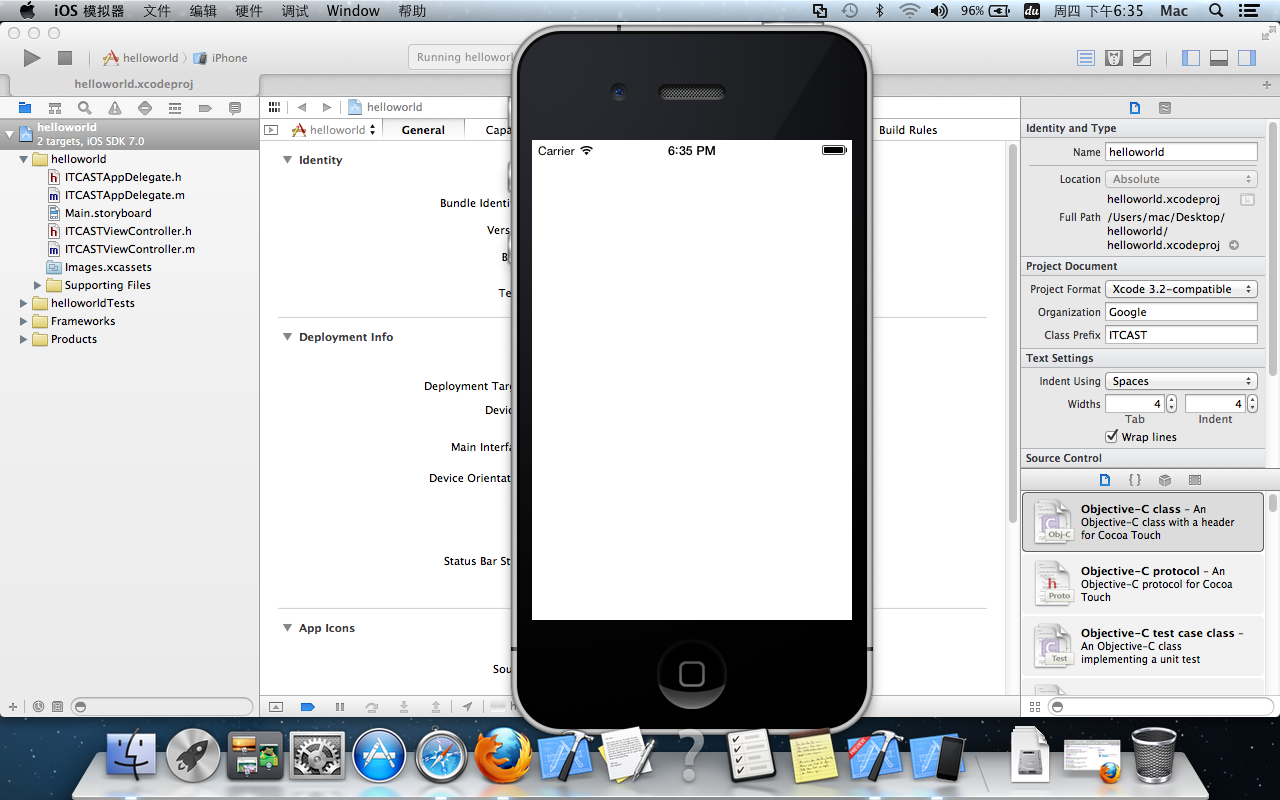This screenshot has width=1280, height=800.
Task: Show the Media library
Action: coord(1195,480)
